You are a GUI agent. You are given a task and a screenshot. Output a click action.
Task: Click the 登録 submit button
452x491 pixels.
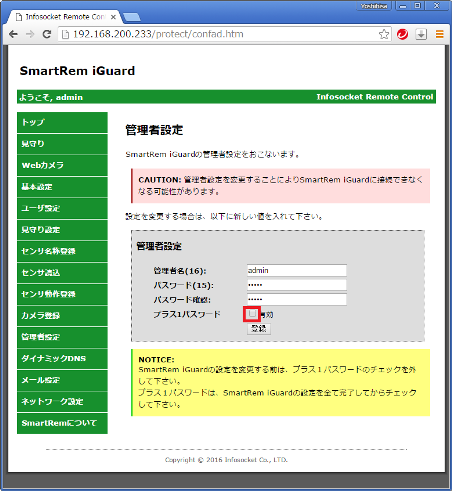(x=259, y=329)
